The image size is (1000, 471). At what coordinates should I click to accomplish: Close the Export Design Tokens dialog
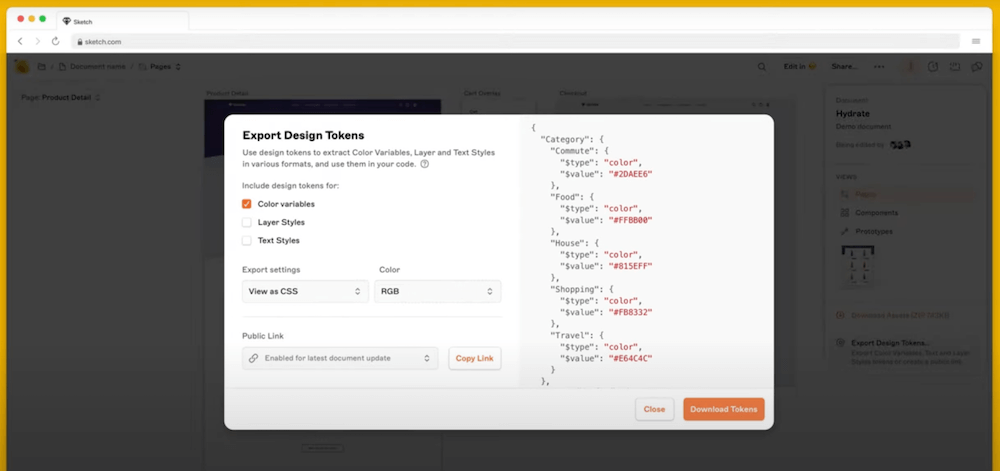[x=654, y=409]
